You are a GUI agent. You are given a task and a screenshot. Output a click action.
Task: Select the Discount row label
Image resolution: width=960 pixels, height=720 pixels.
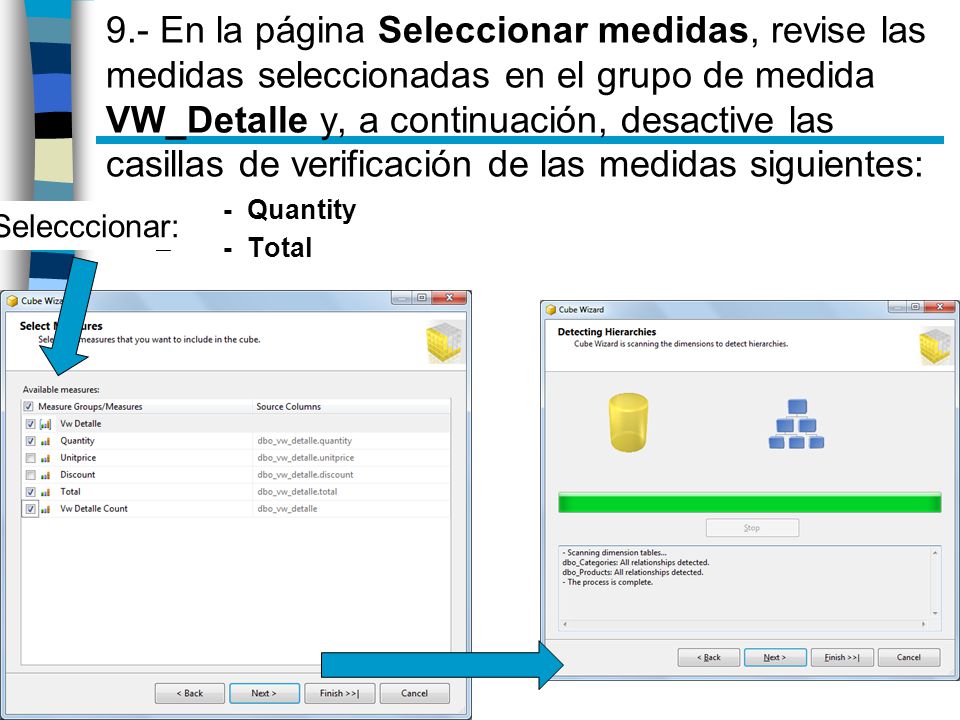(x=78, y=475)
